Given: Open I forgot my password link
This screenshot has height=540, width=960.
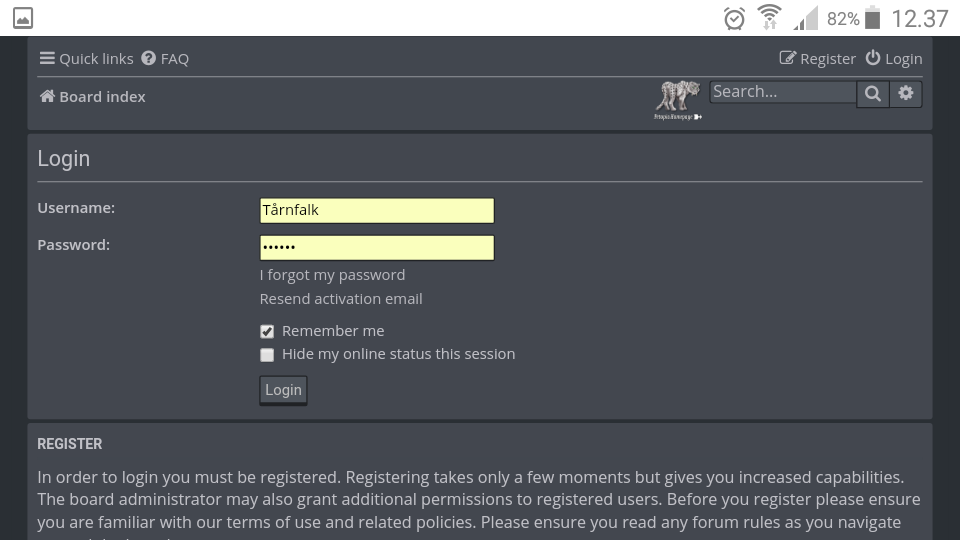Looking at the screenshot, I should point(332,275).
